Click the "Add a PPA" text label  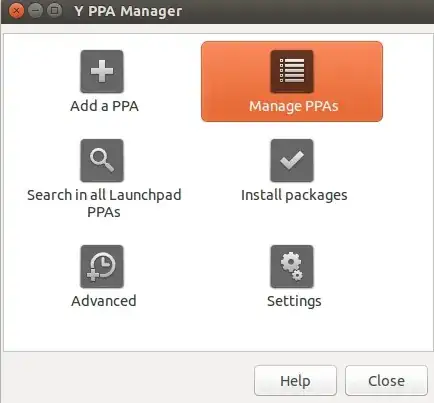pyautogui.click(x=104, y=106)
